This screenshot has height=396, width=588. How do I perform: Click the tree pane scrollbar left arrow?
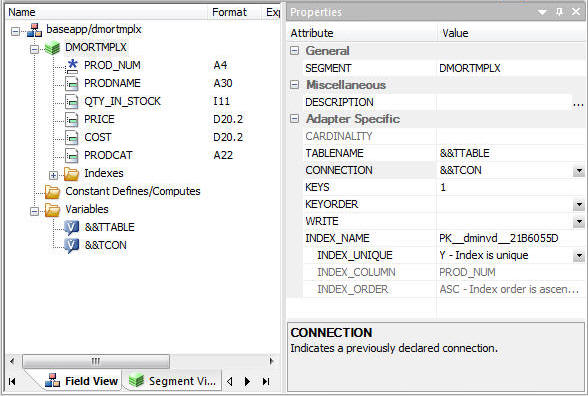click(x=12, y=361)
